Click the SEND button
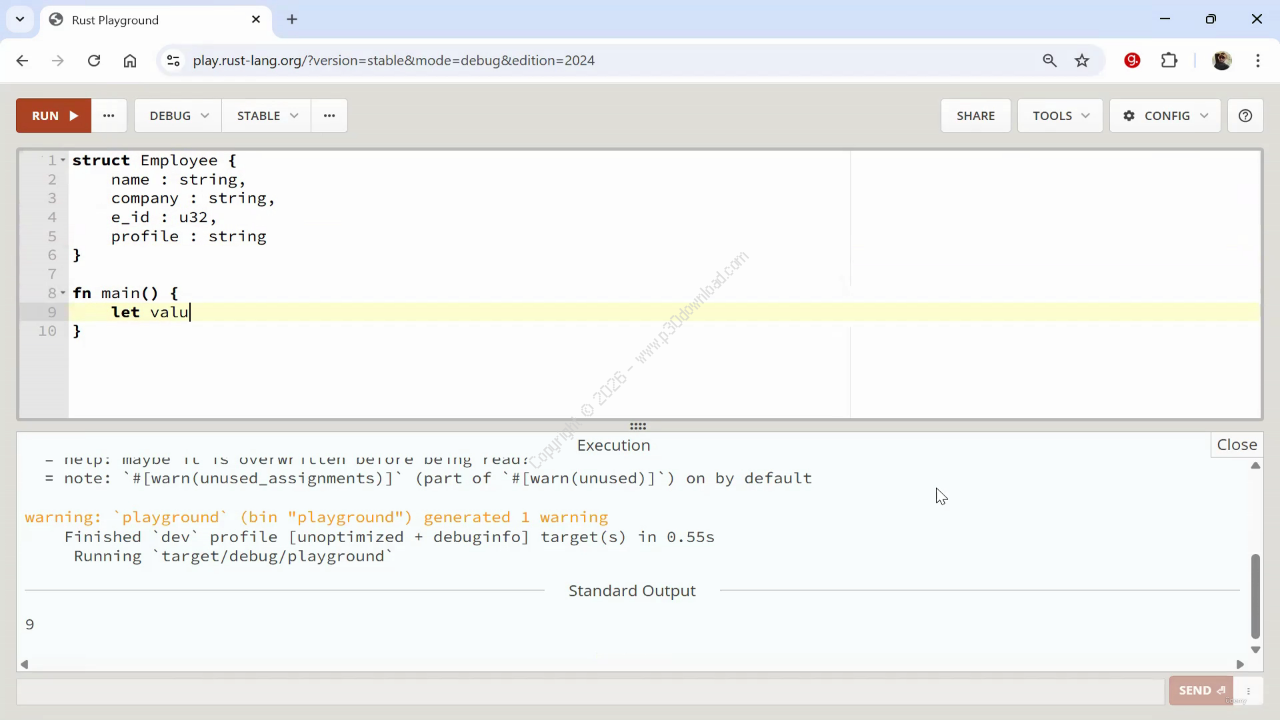 (1201, 691)
